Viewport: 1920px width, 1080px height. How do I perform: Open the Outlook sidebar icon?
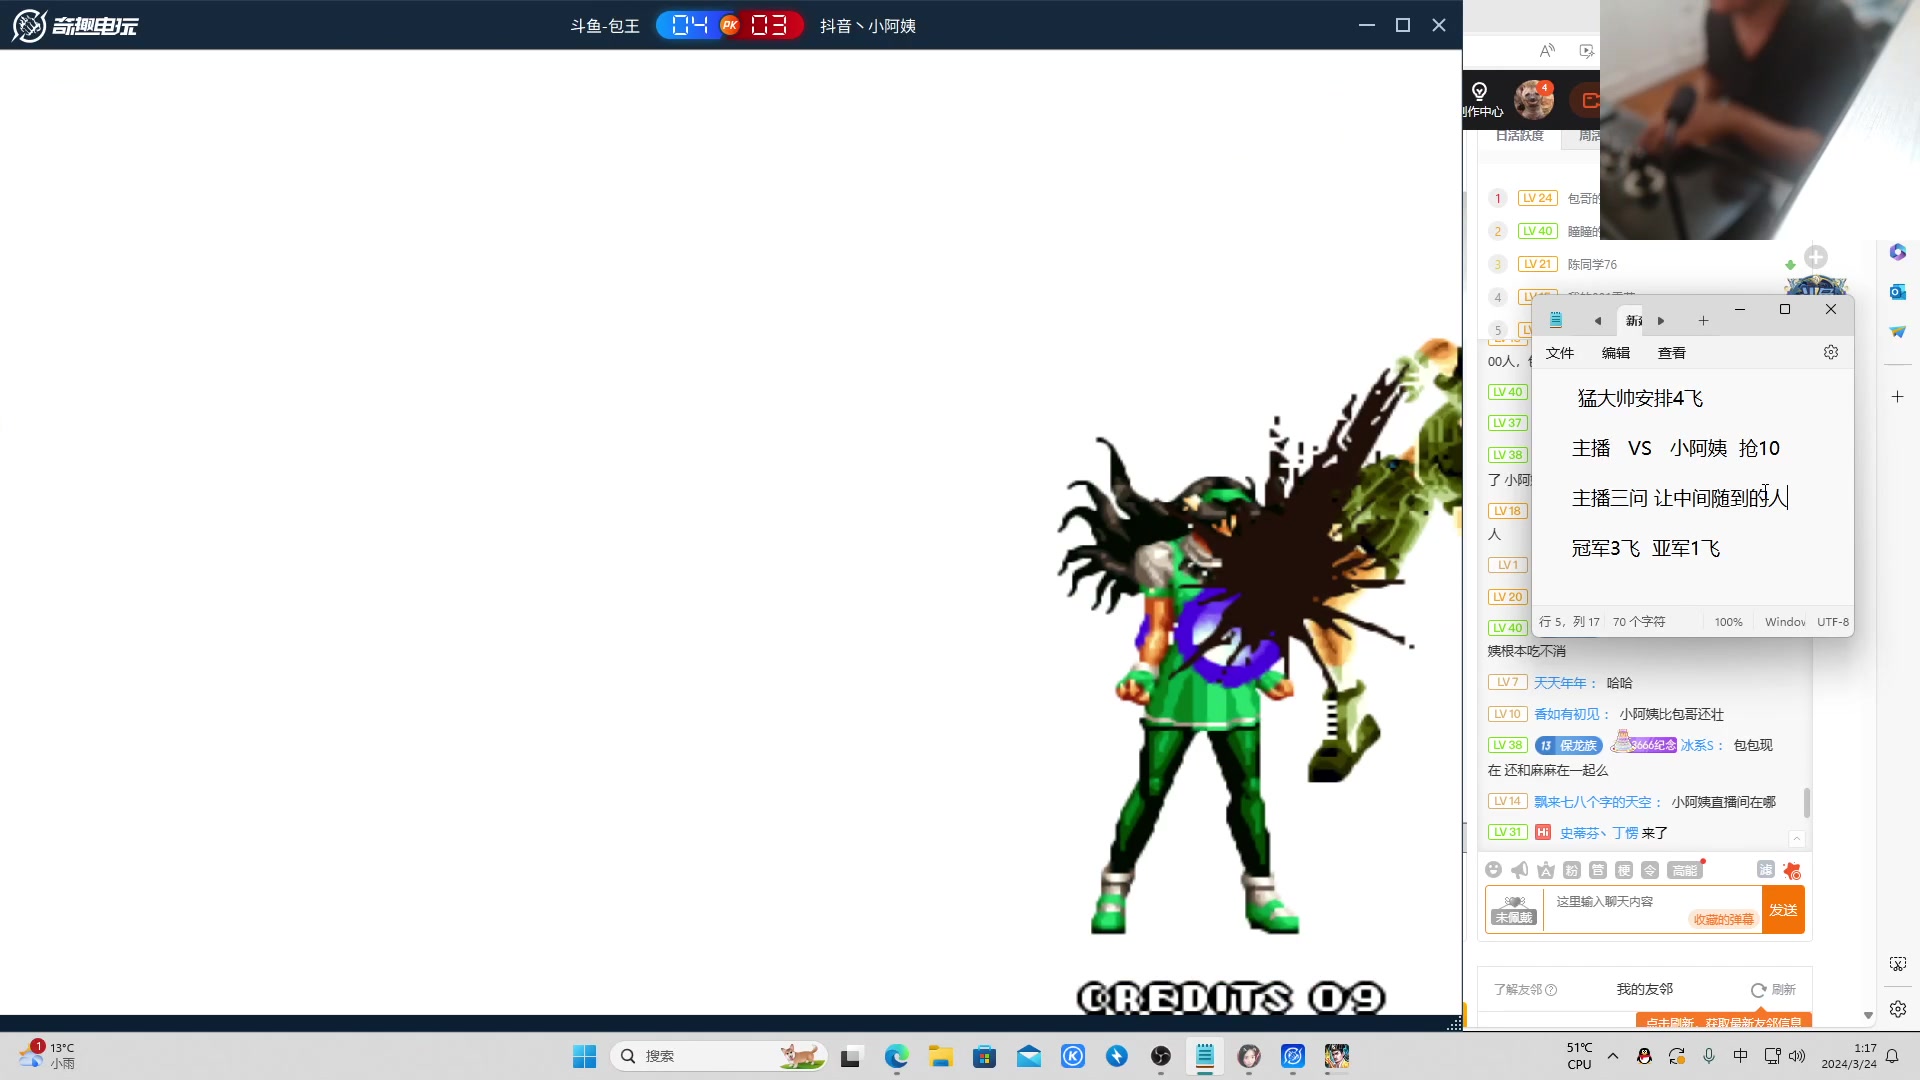[1898, 292]
